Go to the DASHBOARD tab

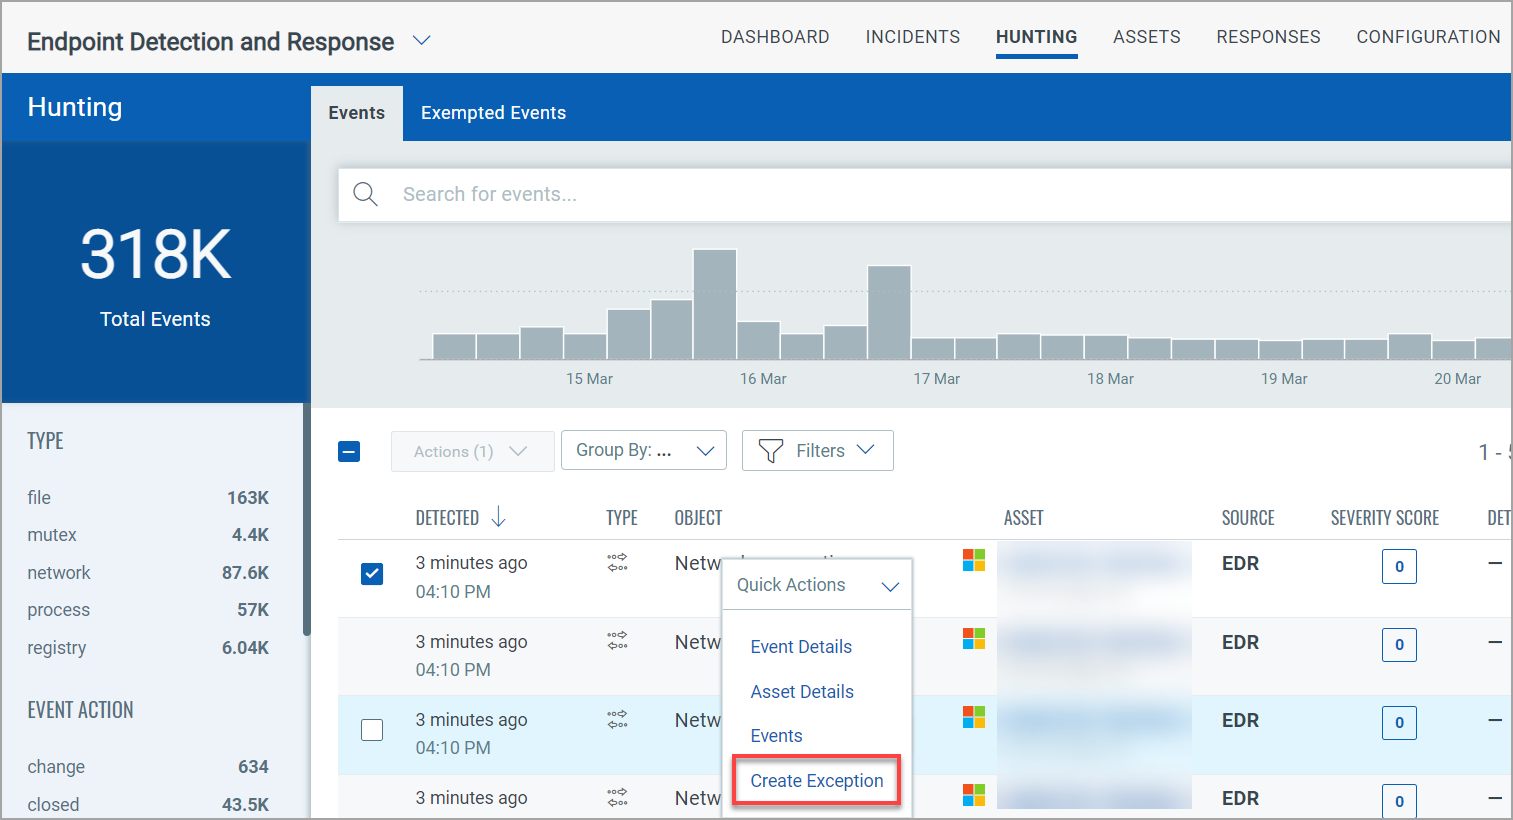[x=775, y=37]
